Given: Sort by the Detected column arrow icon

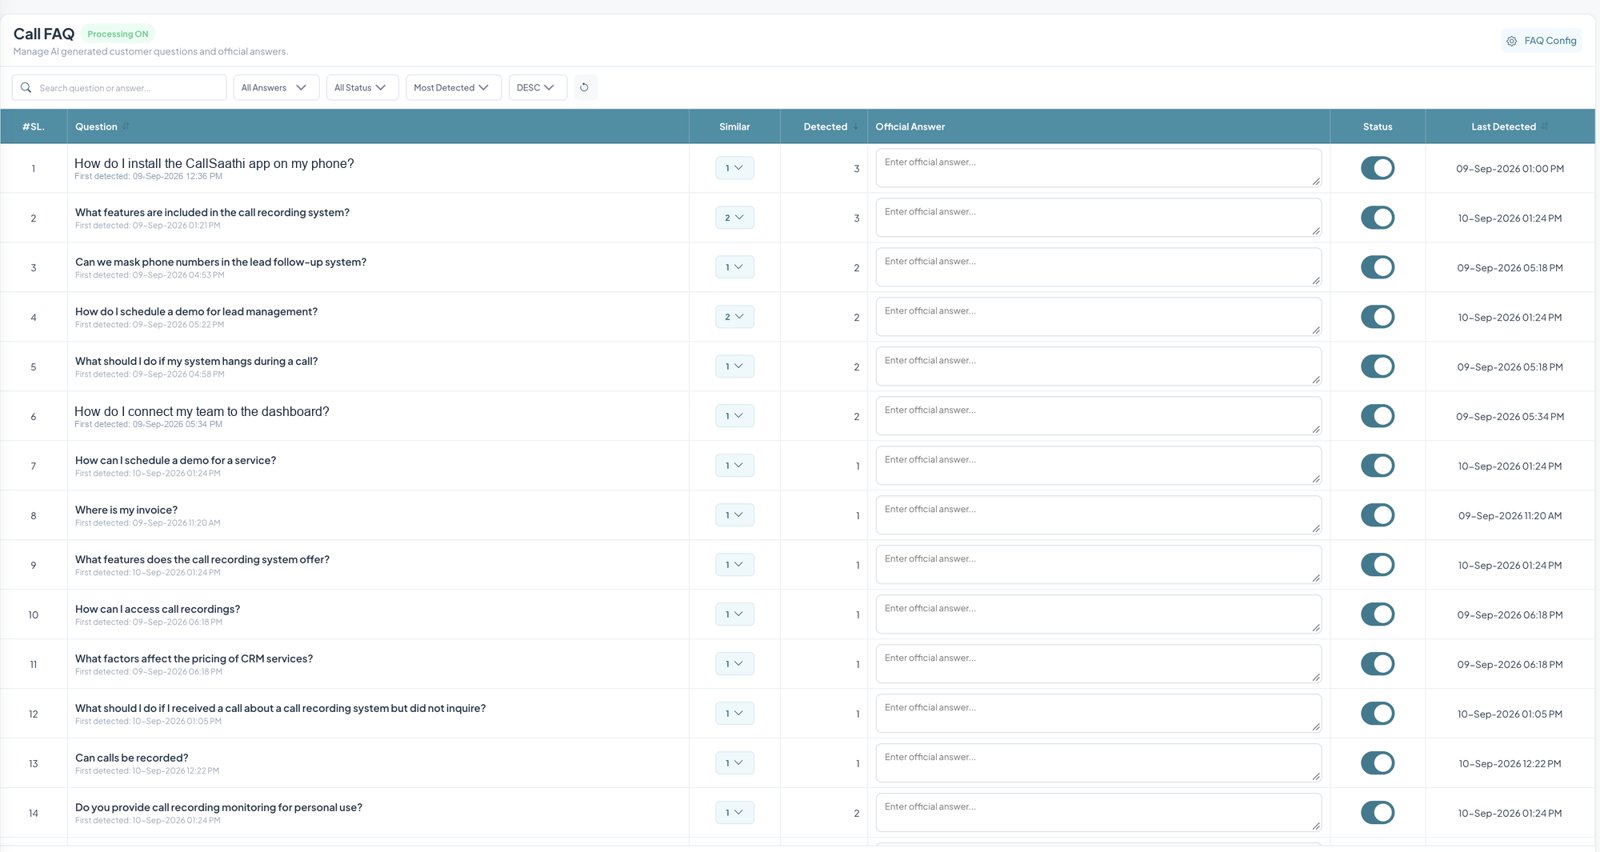Looking at the screenshot, I should point(855,127).
